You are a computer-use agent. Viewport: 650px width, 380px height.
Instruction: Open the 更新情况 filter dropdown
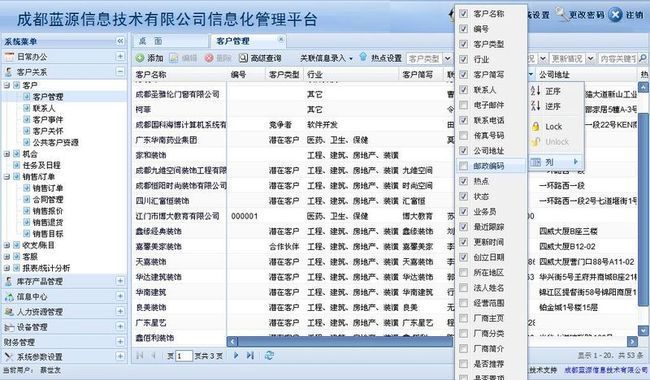point(591,58)
